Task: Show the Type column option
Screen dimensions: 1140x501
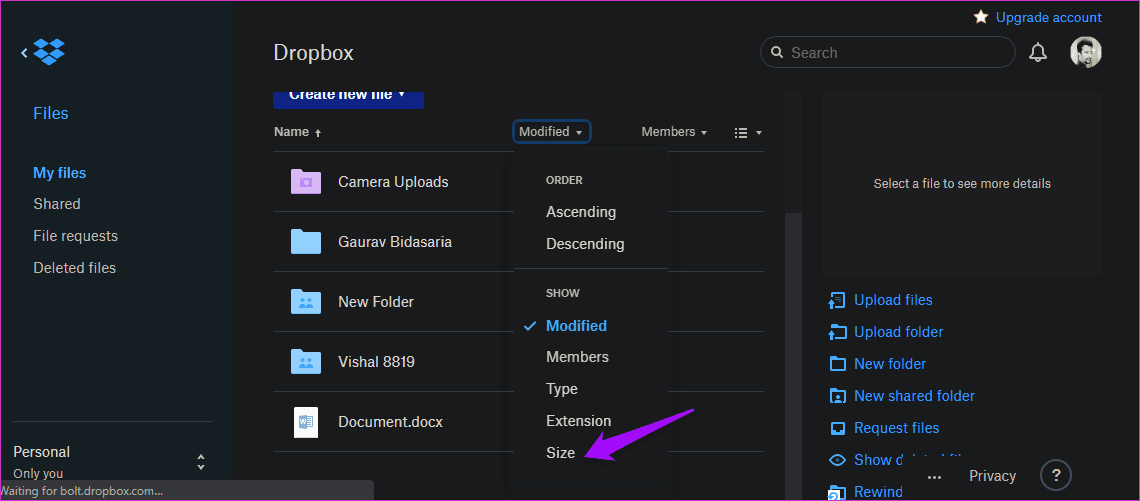Action: (561, 389)
